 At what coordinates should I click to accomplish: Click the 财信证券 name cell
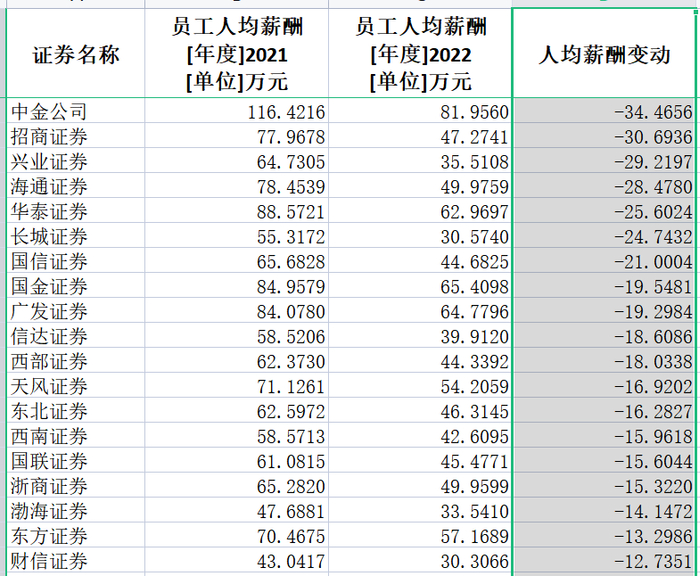75,560
